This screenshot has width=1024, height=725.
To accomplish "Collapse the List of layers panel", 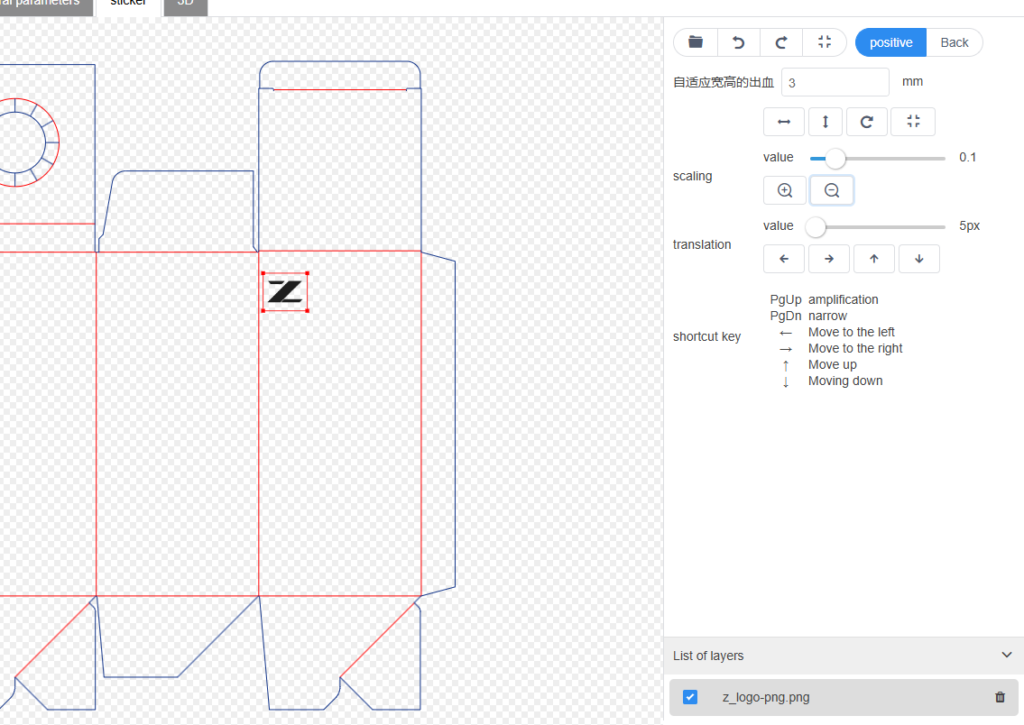I will point(1006,655).
